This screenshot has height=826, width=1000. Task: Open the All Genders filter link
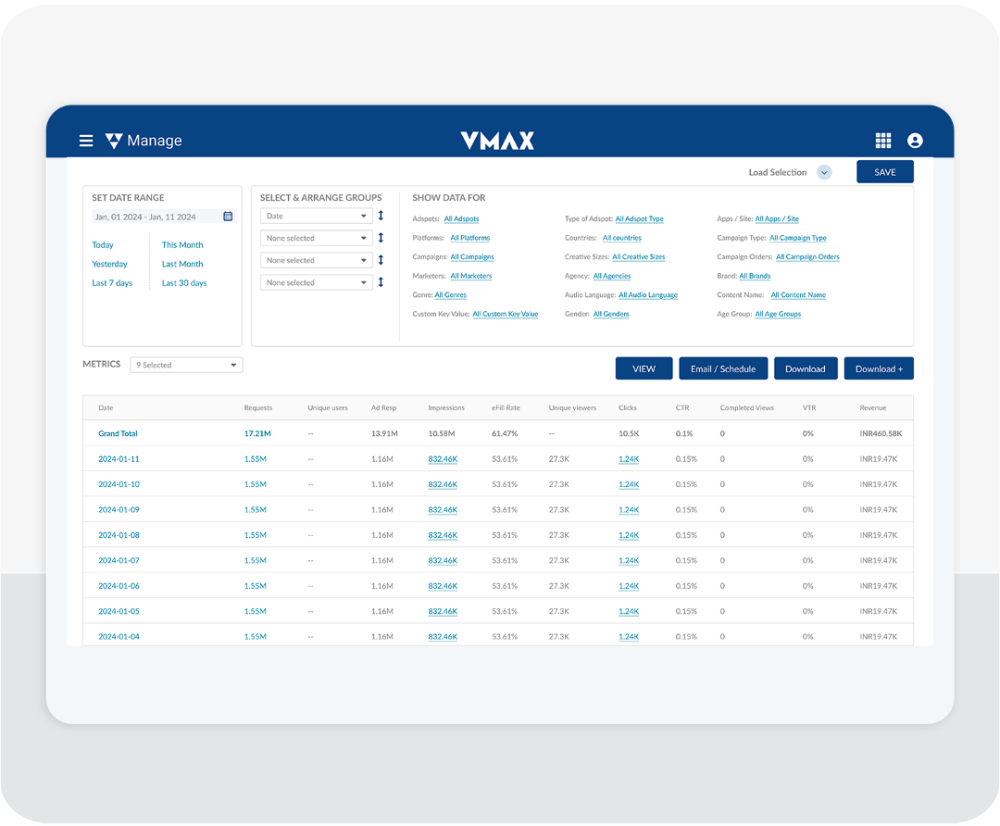pos(611,314)
